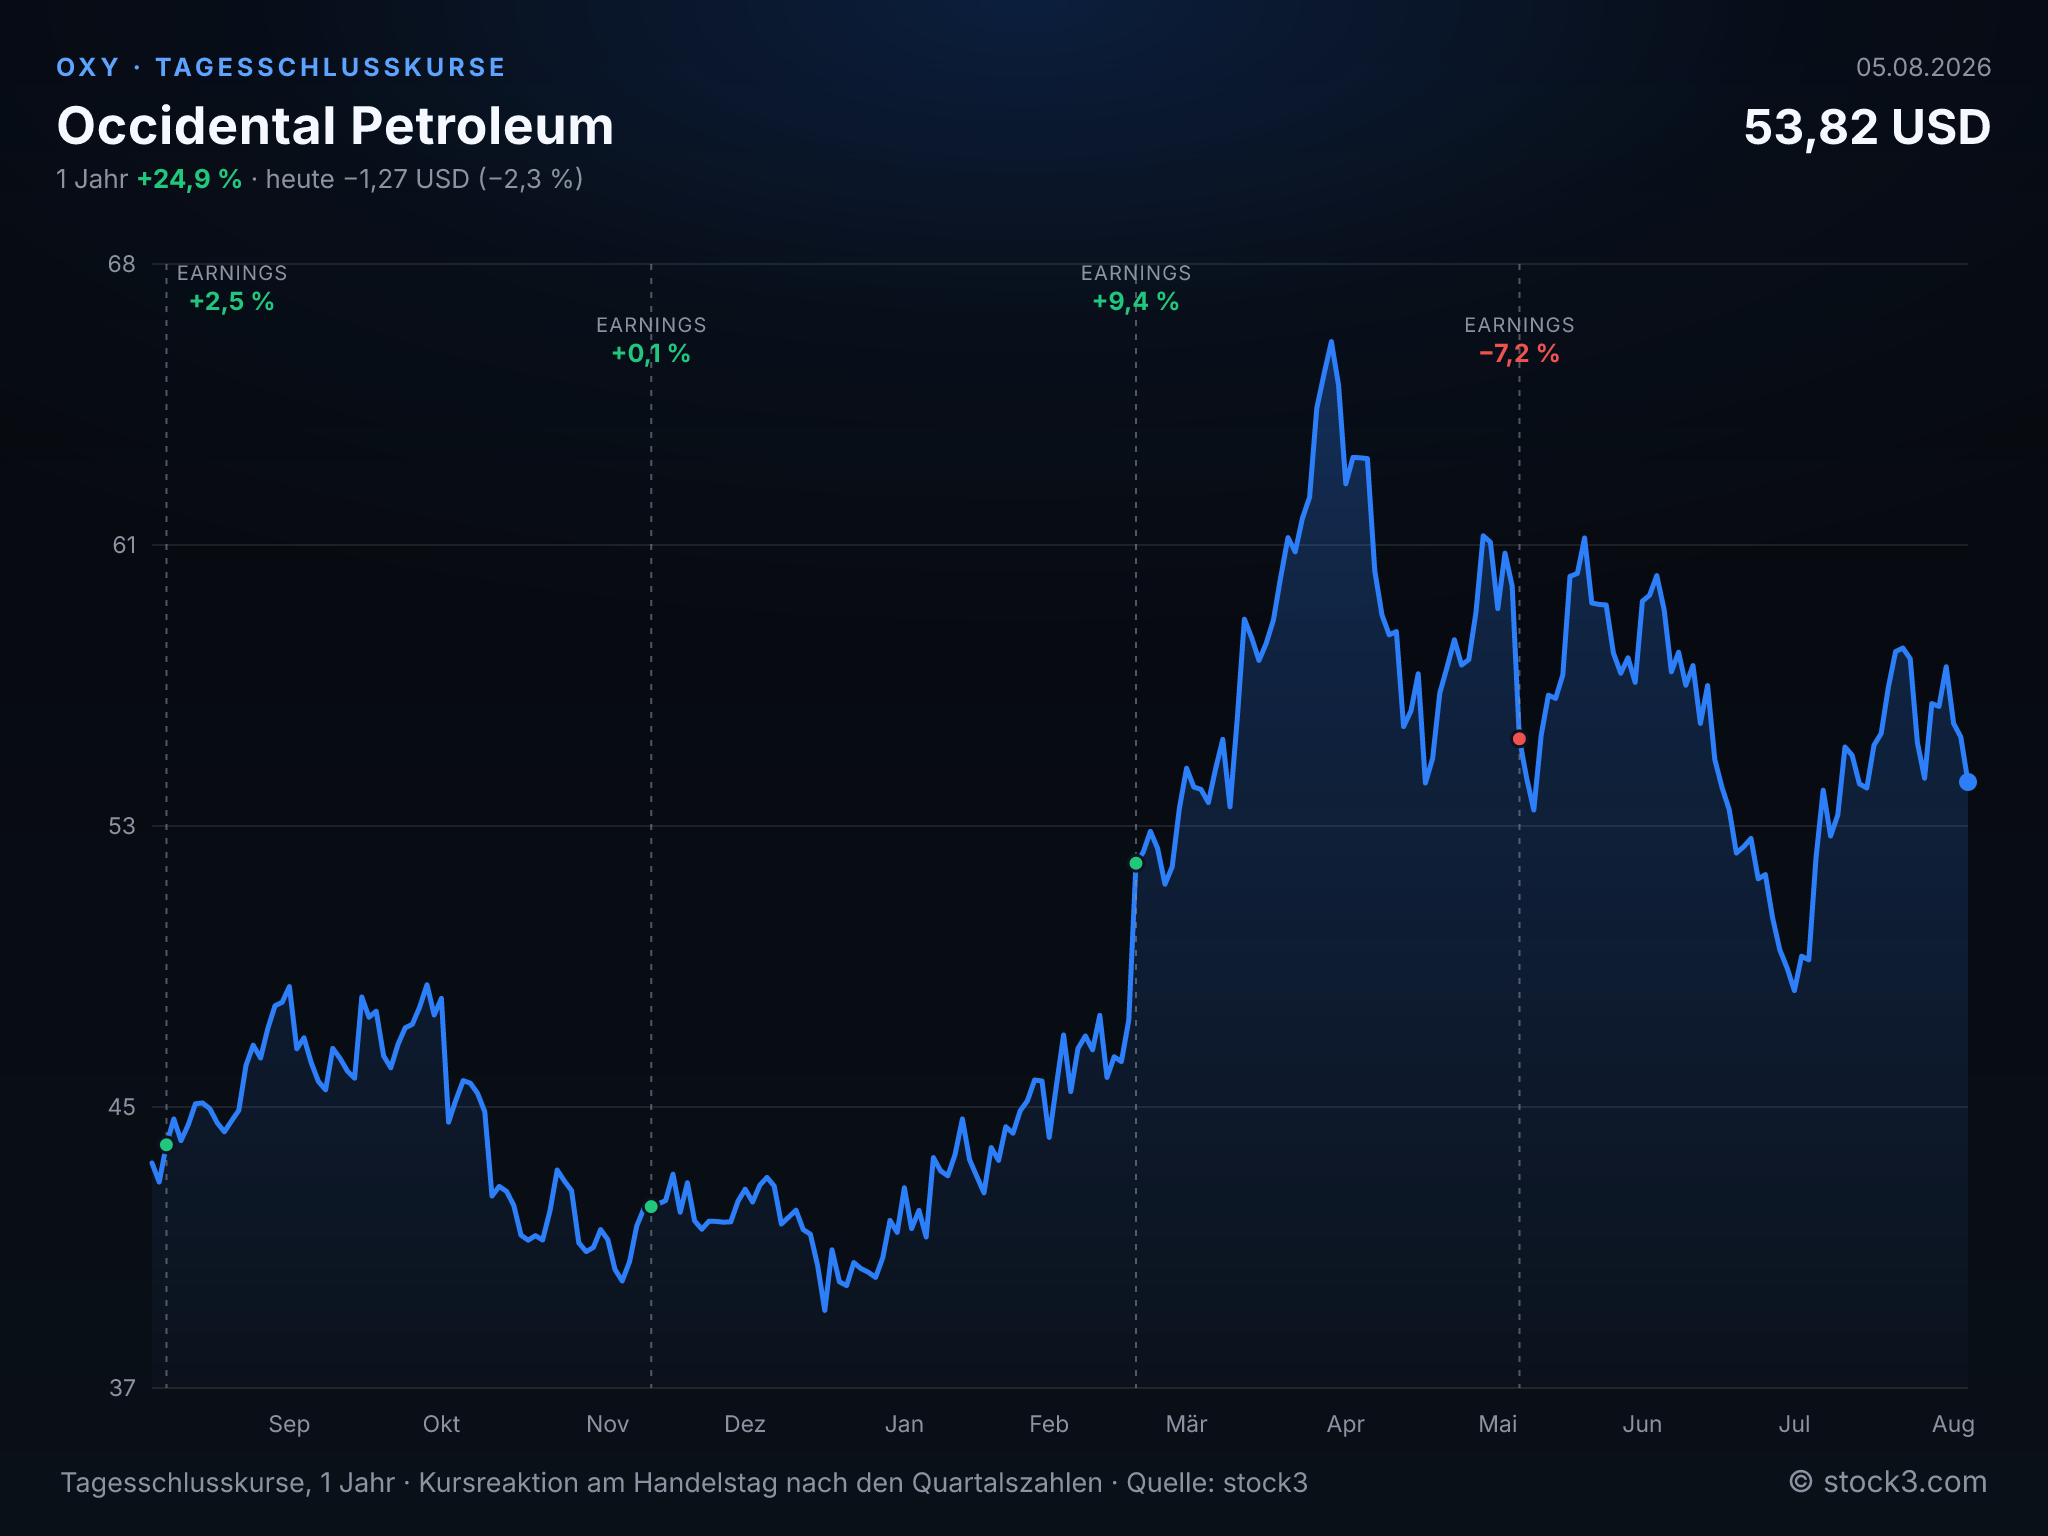Click the +0,1 % earnings reaction label

tap(651, 354)
